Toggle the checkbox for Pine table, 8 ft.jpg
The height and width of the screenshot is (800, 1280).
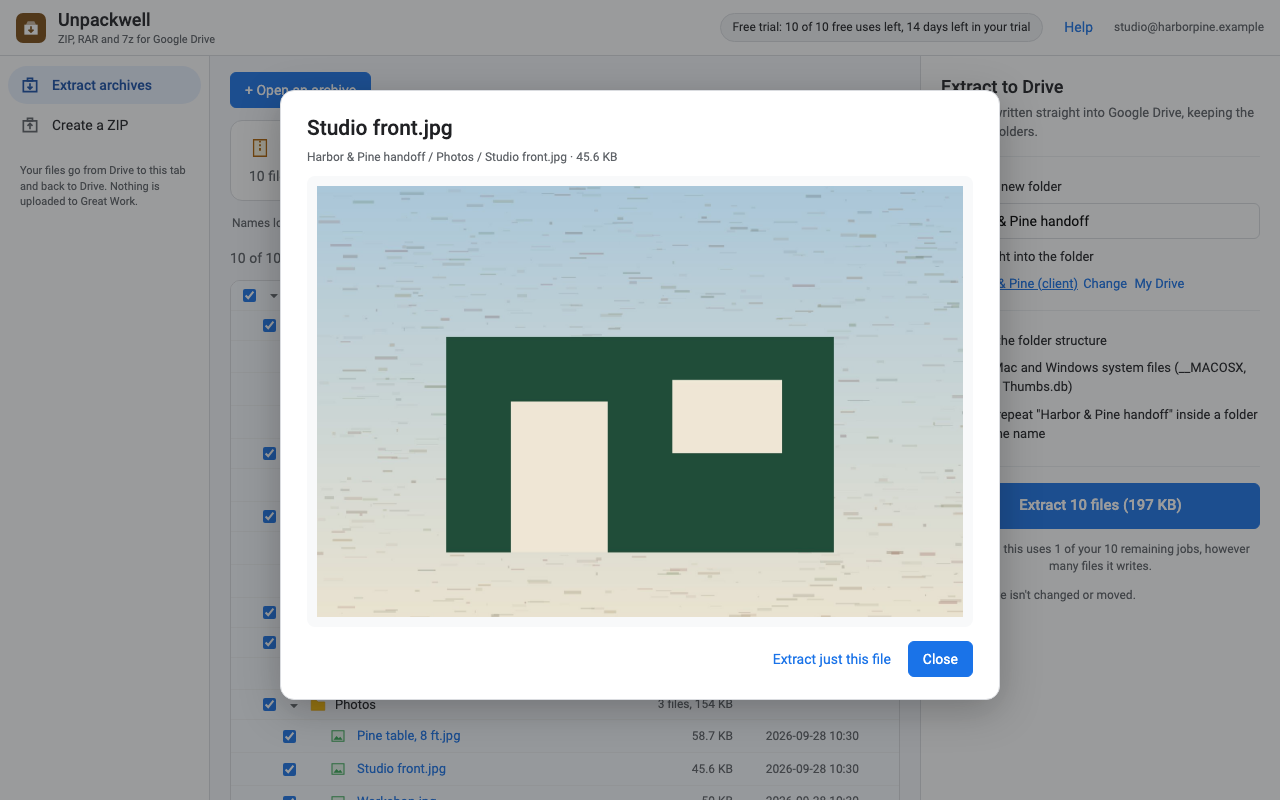pos(289,736)
